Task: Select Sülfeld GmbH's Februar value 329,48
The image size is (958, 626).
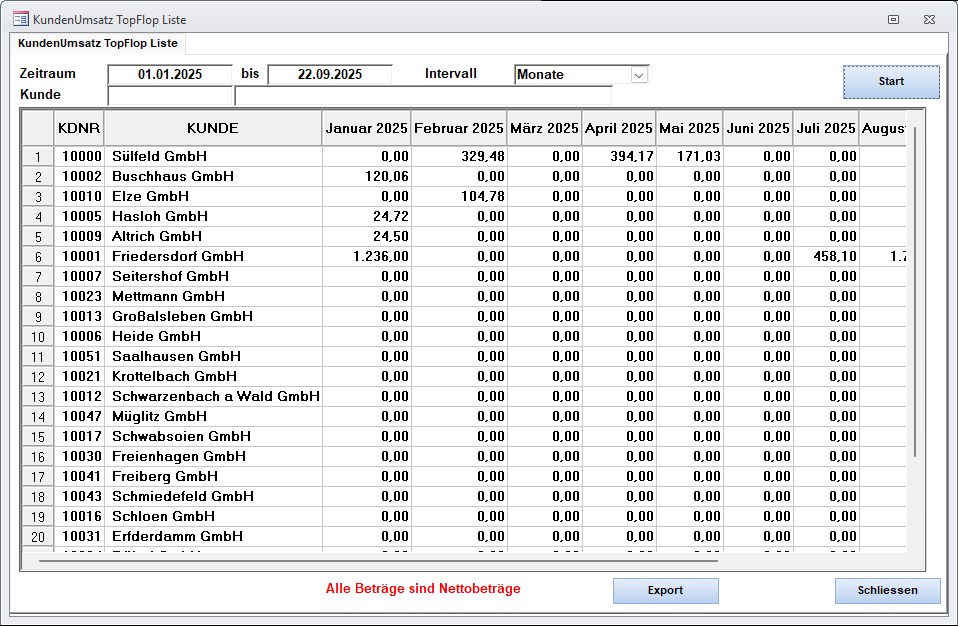Action: [459, 157]
